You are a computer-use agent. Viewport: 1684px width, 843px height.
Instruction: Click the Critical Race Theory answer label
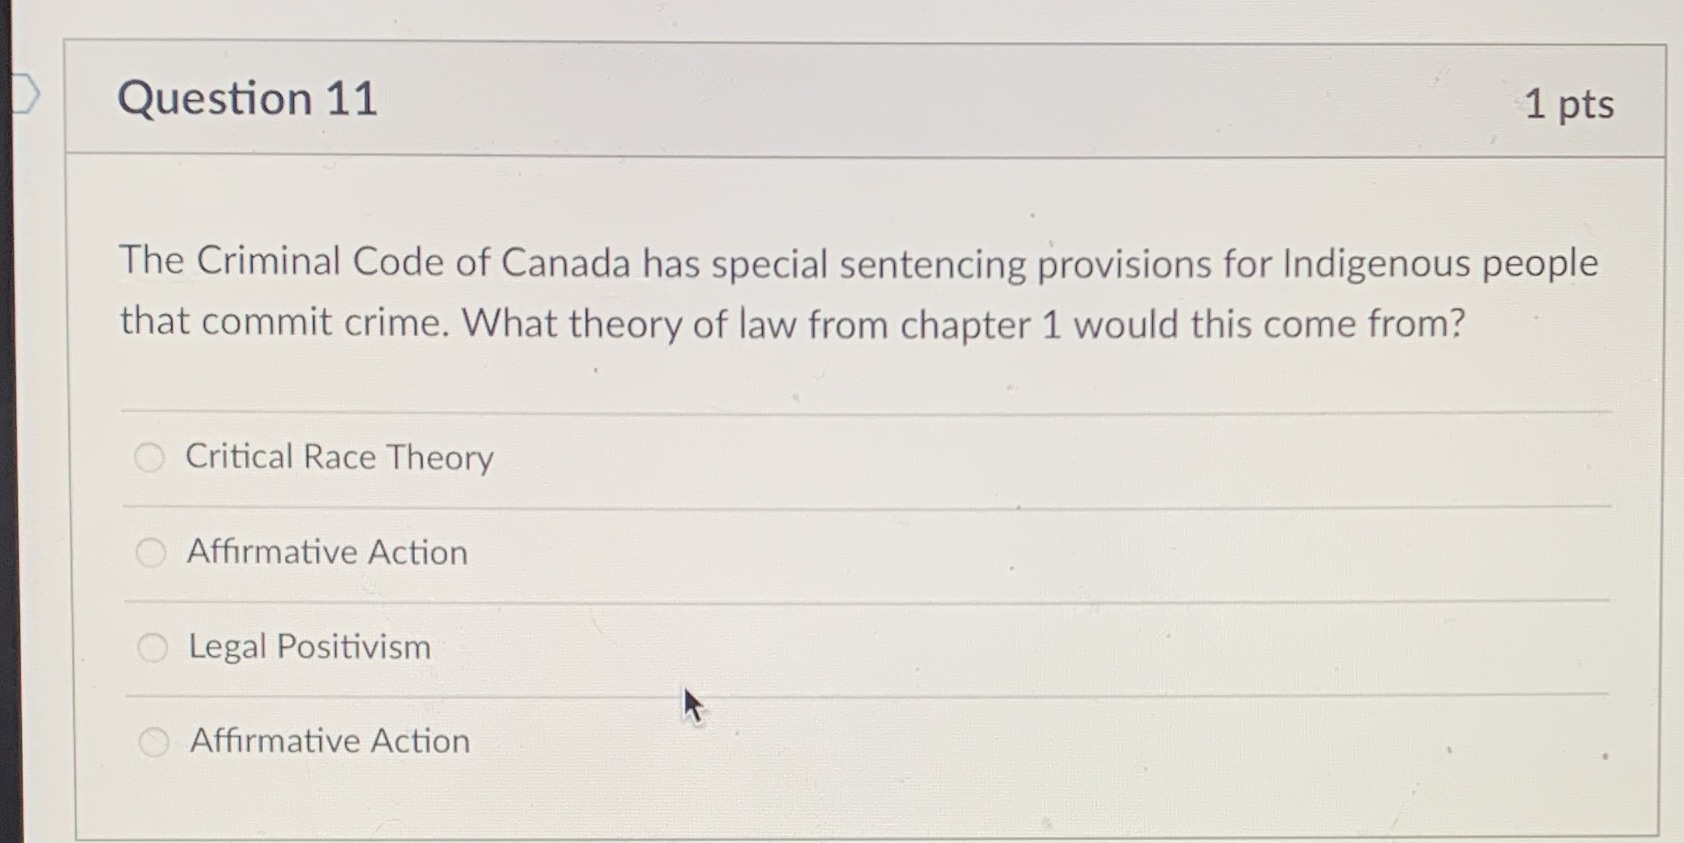[337, 458]
